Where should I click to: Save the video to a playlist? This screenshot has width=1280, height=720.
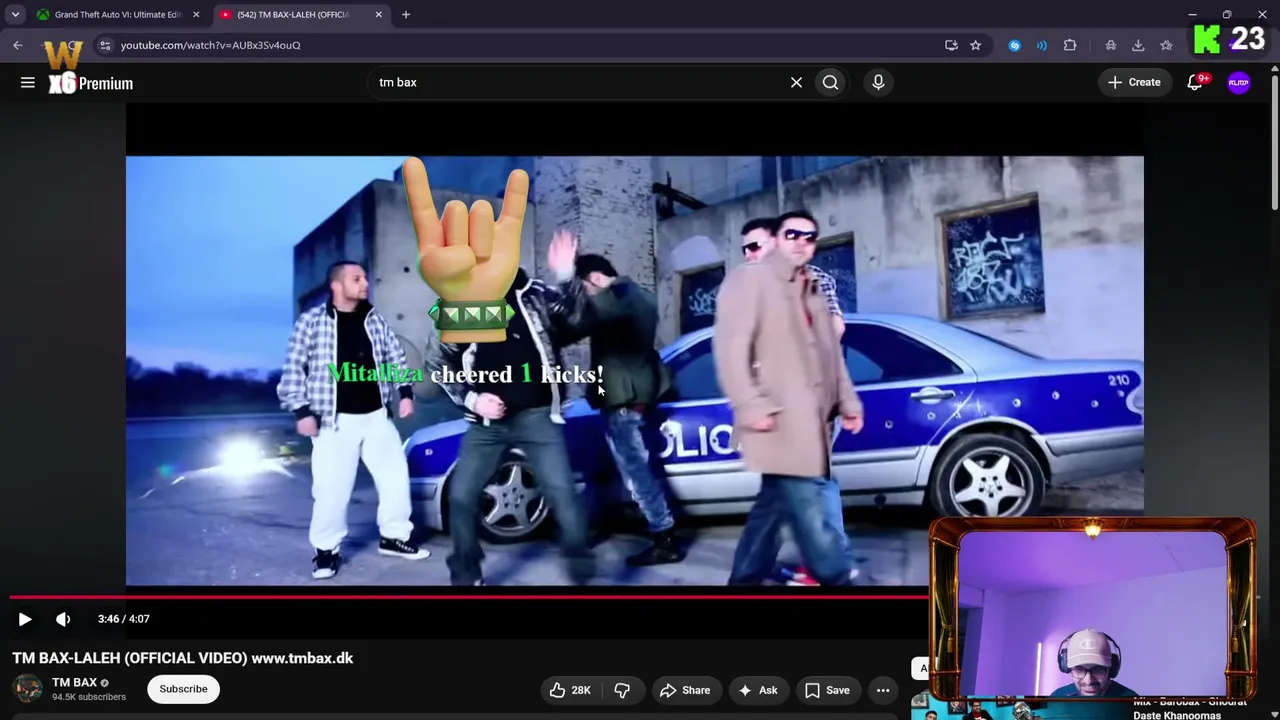(827, 690)
